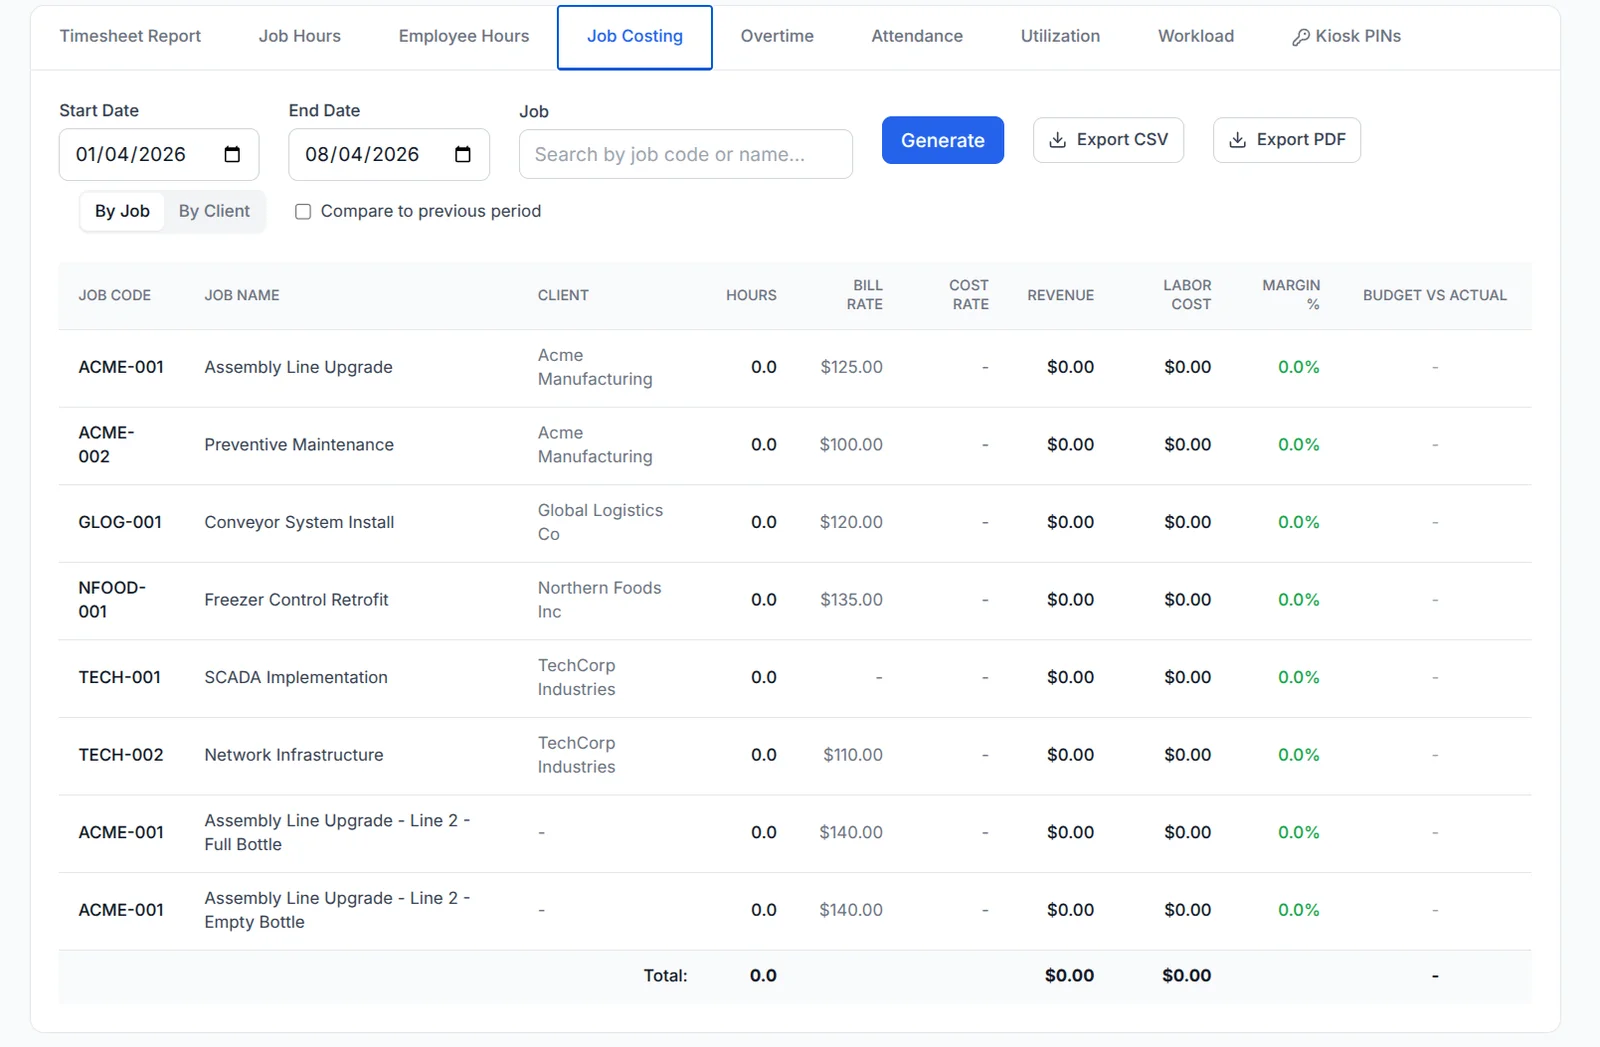Click client Northern Foods Inc
This screenshot has height=1047, width=1600.
(x=599, y=599)
